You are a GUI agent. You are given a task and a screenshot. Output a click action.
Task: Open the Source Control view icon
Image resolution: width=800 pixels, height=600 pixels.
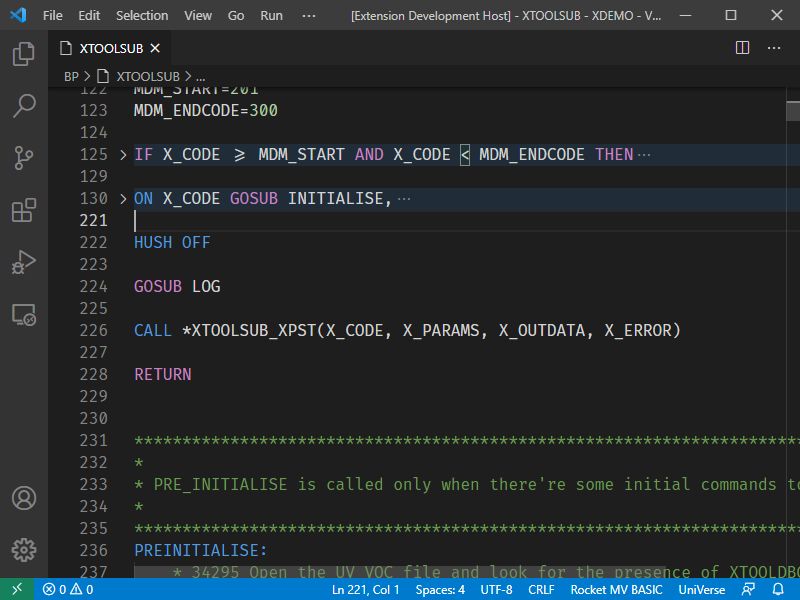(x=23, y=158)
